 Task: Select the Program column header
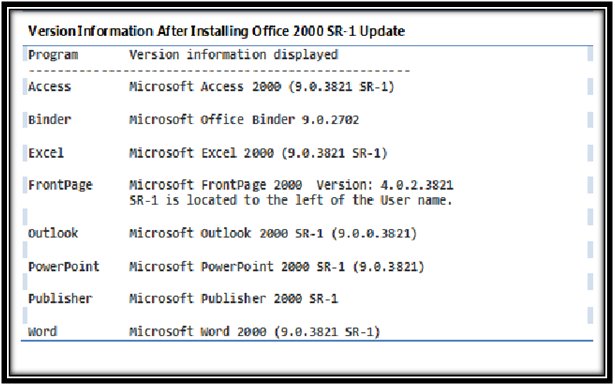pos(53,55)
